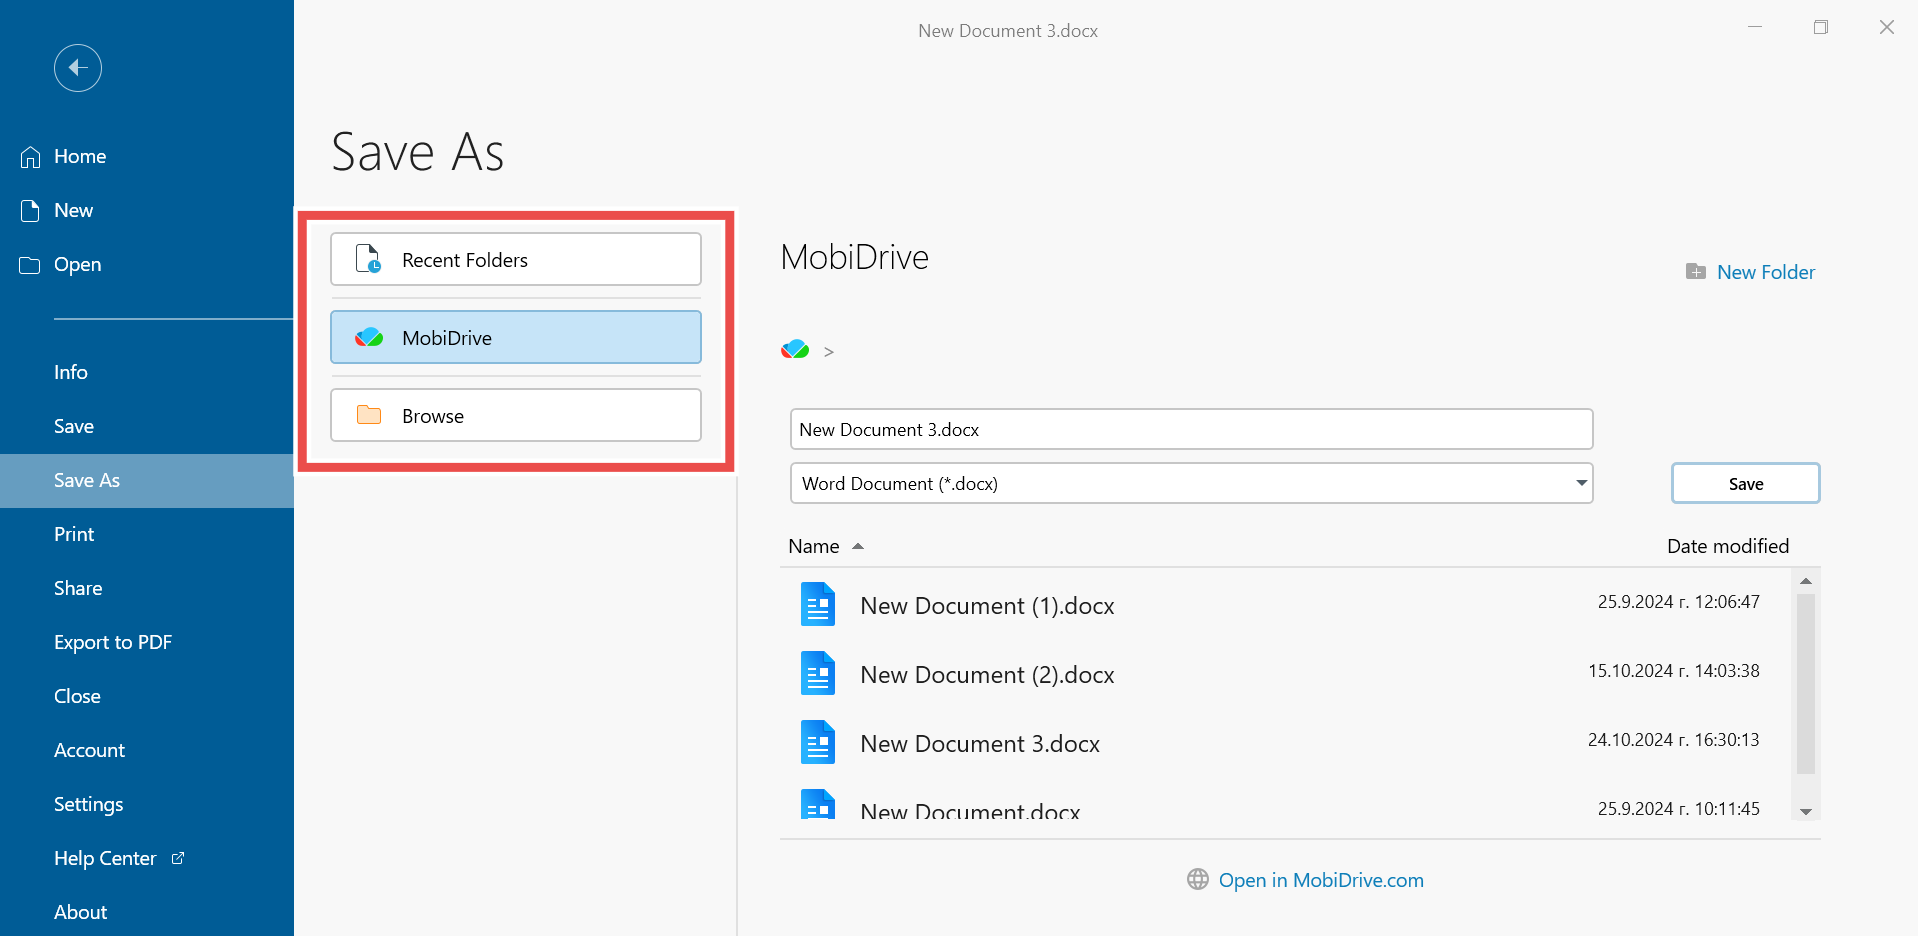Click the New Folder plus icon
This screenshot has height=936, width=1918.
1696,272
